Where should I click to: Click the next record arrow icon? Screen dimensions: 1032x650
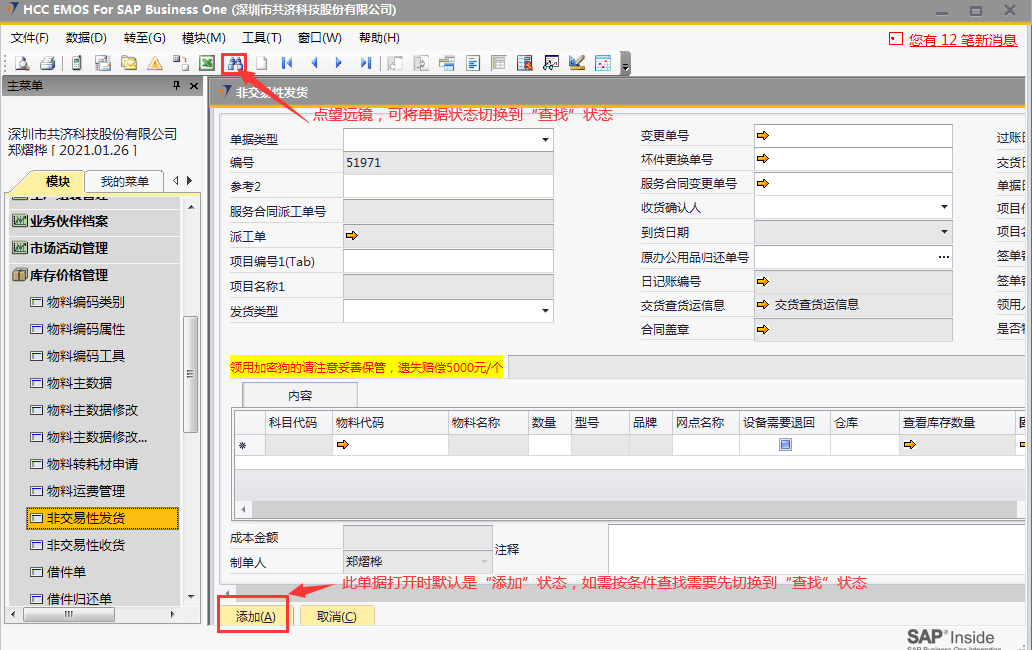(x=339, y=63)
